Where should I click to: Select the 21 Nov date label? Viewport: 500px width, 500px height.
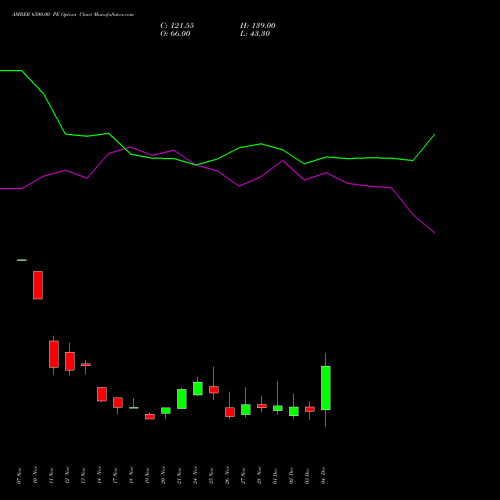(179, 476)
